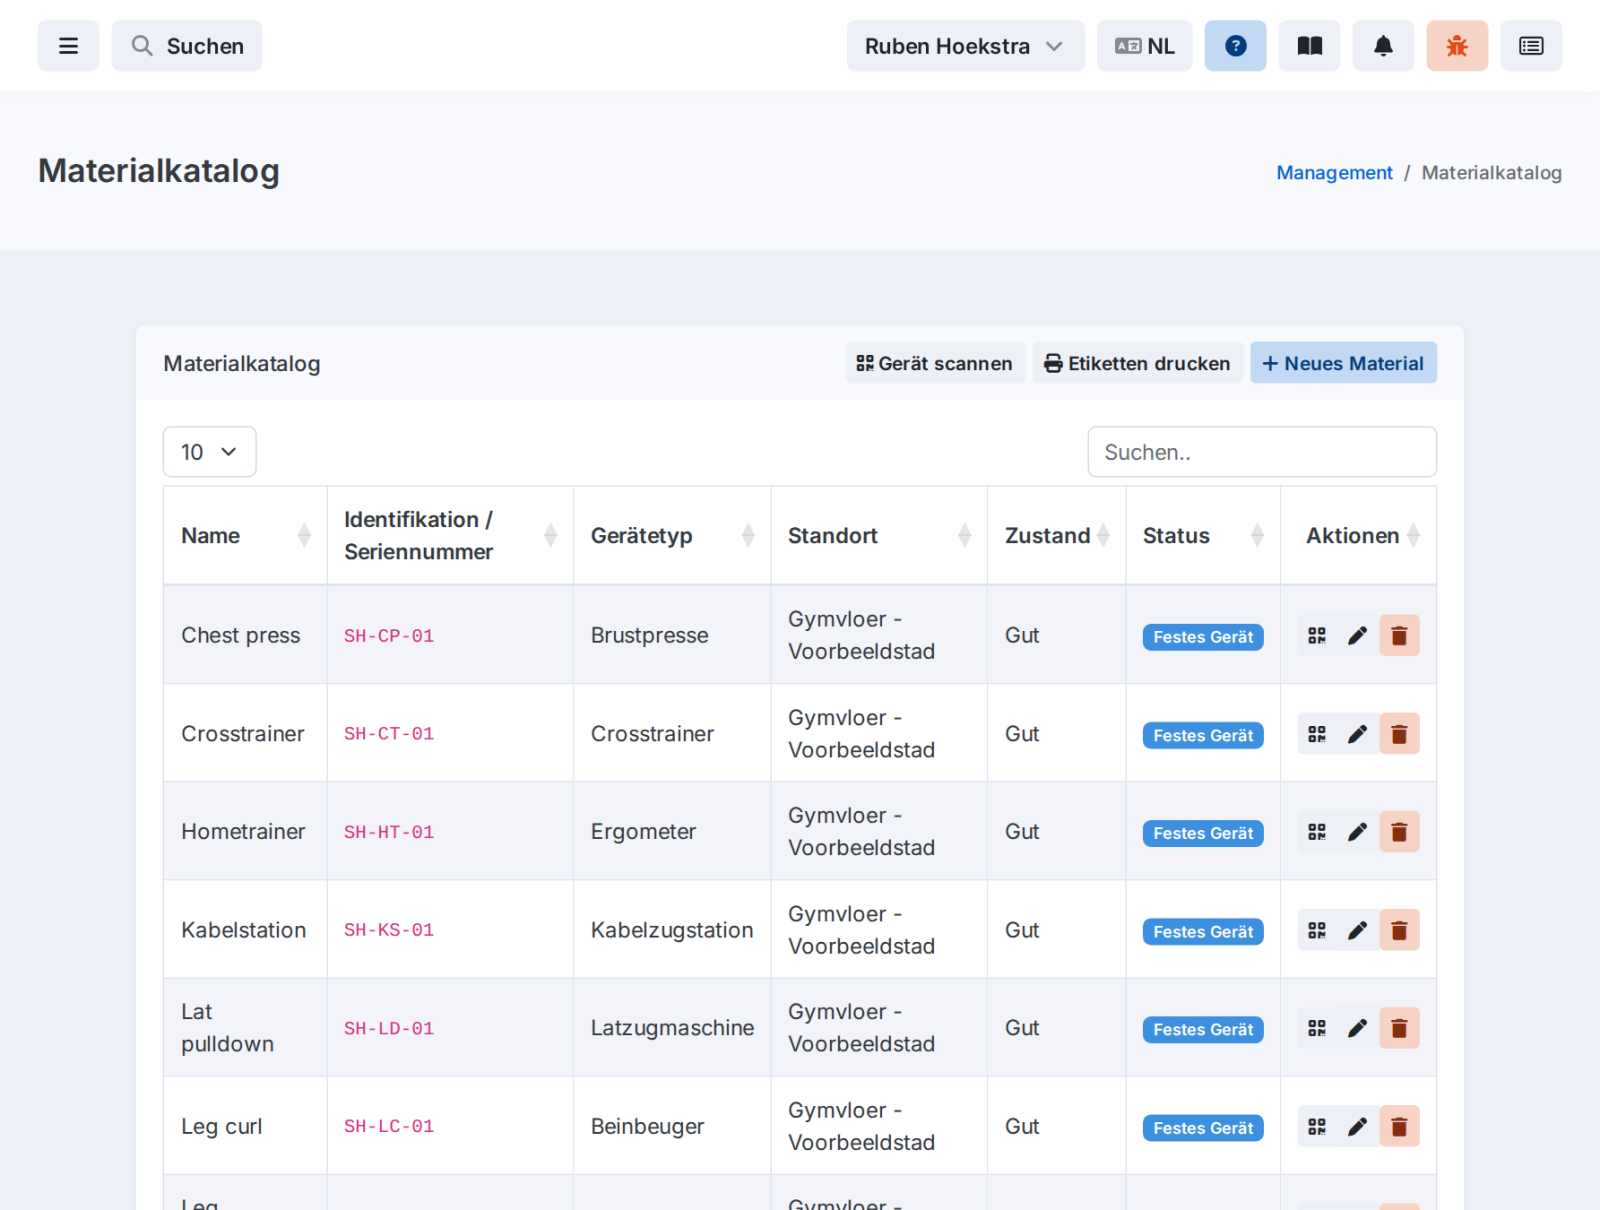The height and width of the screenshot is (1210, 1600).
Task: Open the news list icon in header
Action: 1531,46
